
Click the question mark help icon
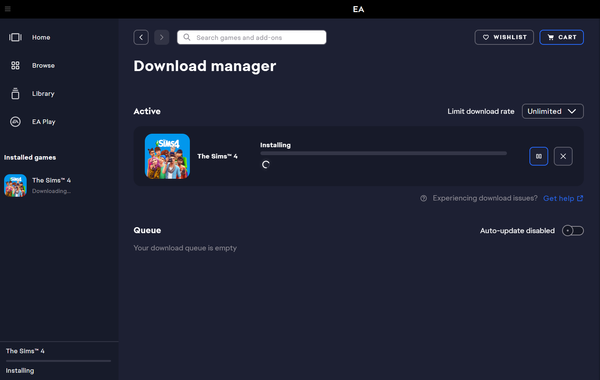point(423,198)
